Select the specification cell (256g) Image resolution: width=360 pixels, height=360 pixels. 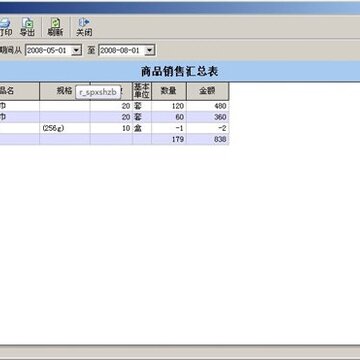(x=65, y=128)
